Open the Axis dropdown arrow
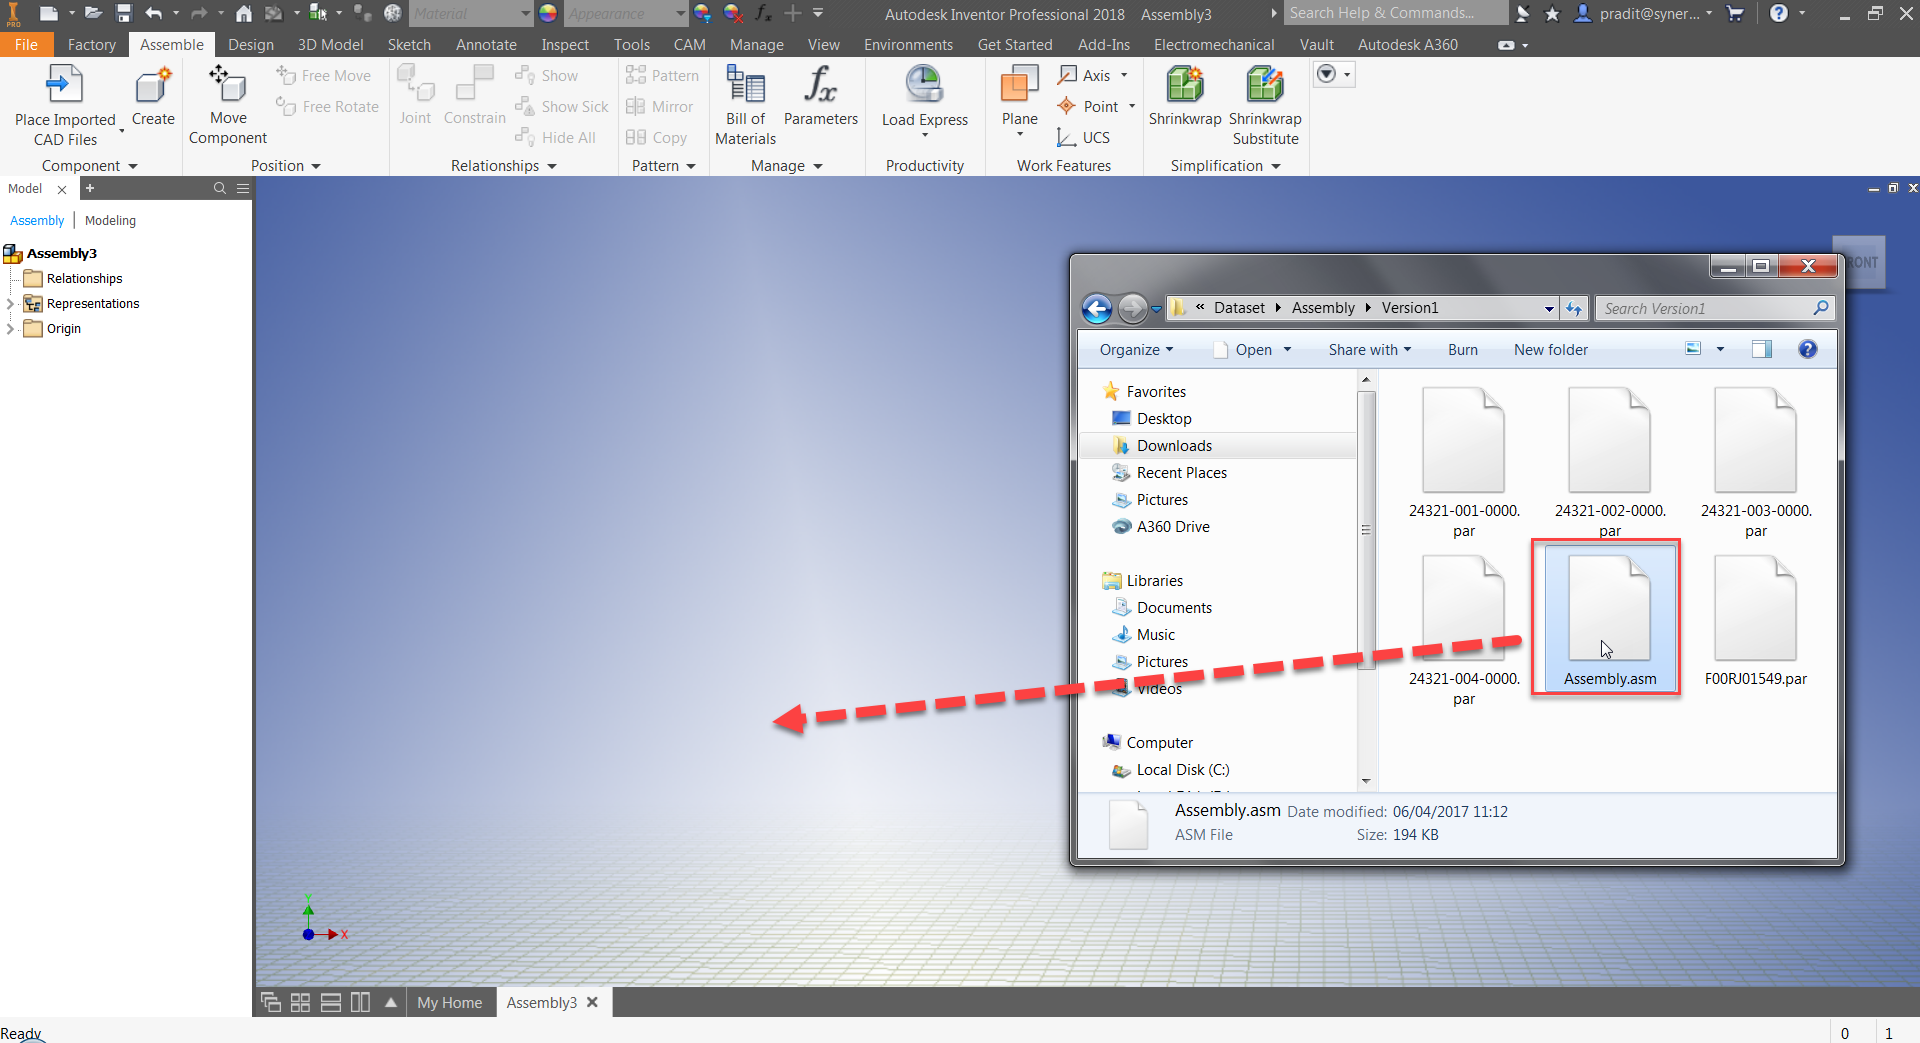 1121,75
